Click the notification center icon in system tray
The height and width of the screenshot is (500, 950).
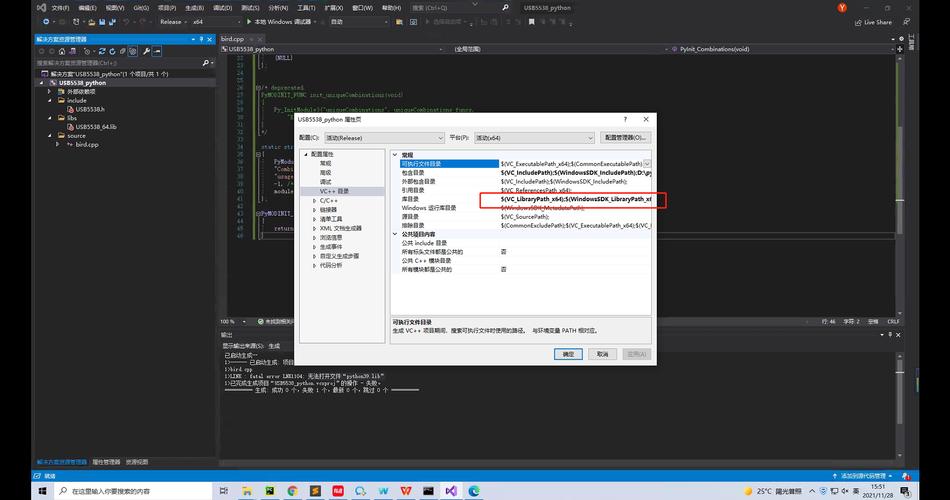pos(905,491)
